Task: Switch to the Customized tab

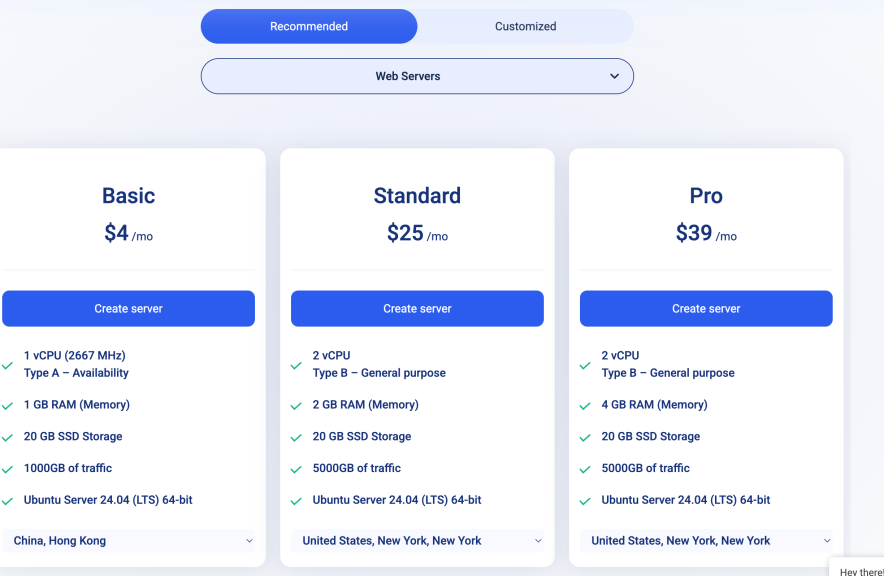Action: click(525, 26)
